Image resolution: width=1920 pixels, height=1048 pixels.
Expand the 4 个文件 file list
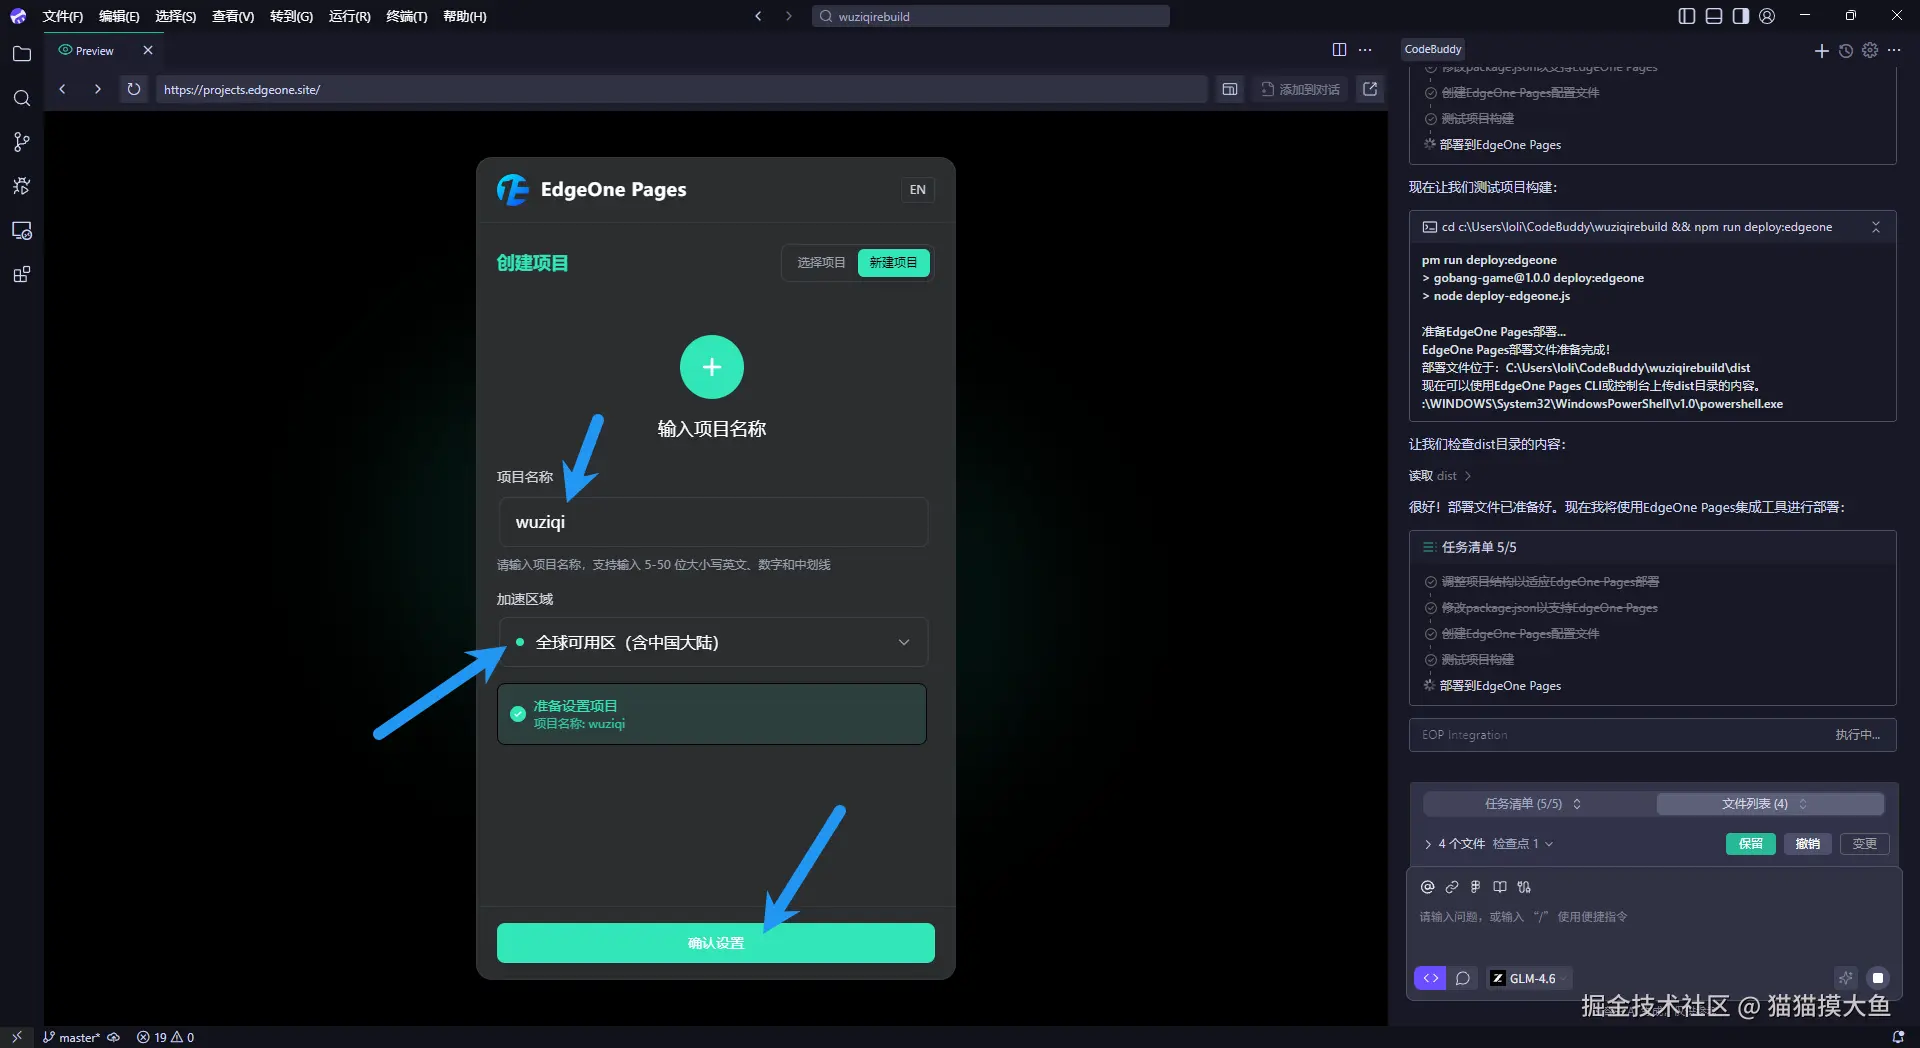1455,844
